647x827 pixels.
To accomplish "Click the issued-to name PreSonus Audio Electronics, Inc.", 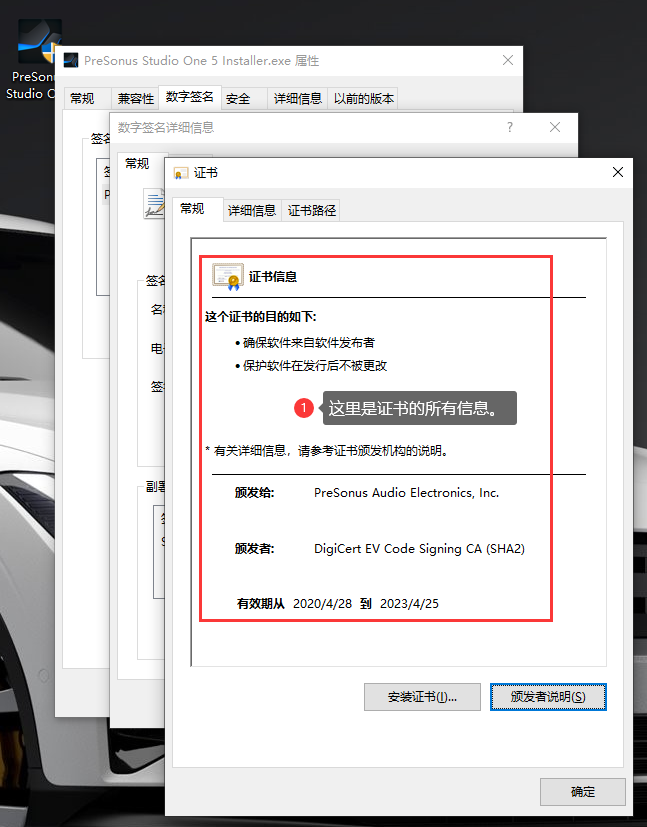I will tap(407, 493).
